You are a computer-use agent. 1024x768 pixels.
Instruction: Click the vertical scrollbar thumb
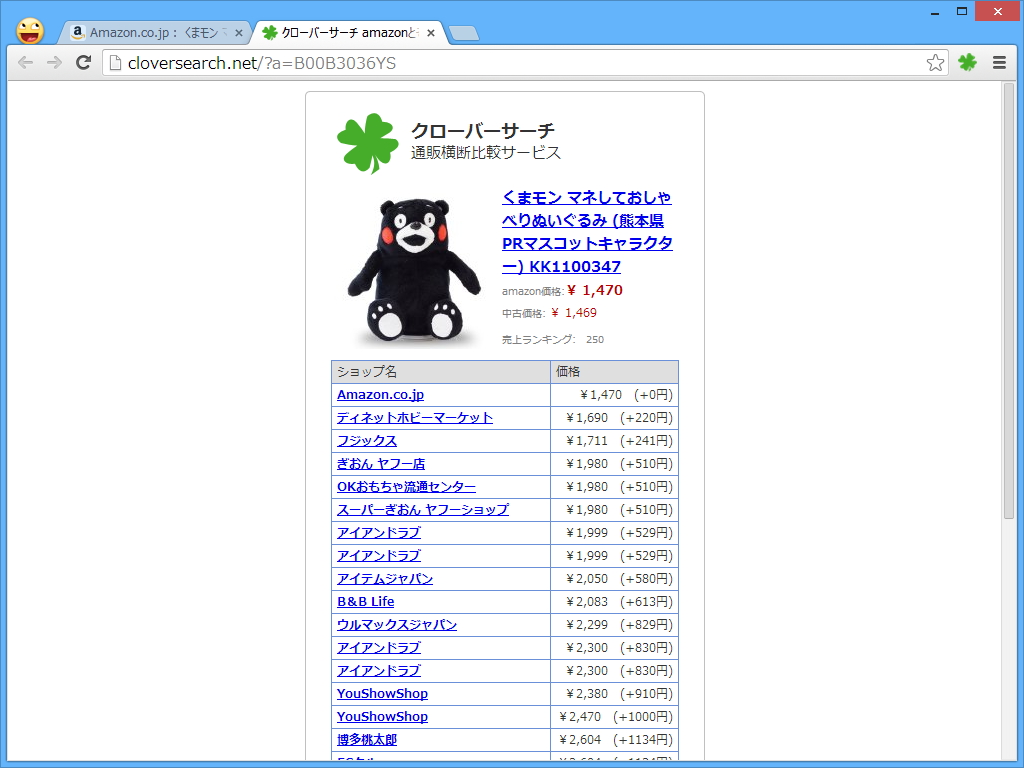pos(1008,300)
